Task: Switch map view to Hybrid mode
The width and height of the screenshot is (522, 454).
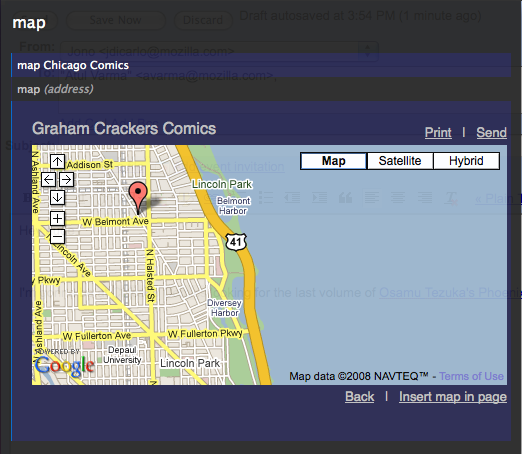Action: (x=466, y=161)
